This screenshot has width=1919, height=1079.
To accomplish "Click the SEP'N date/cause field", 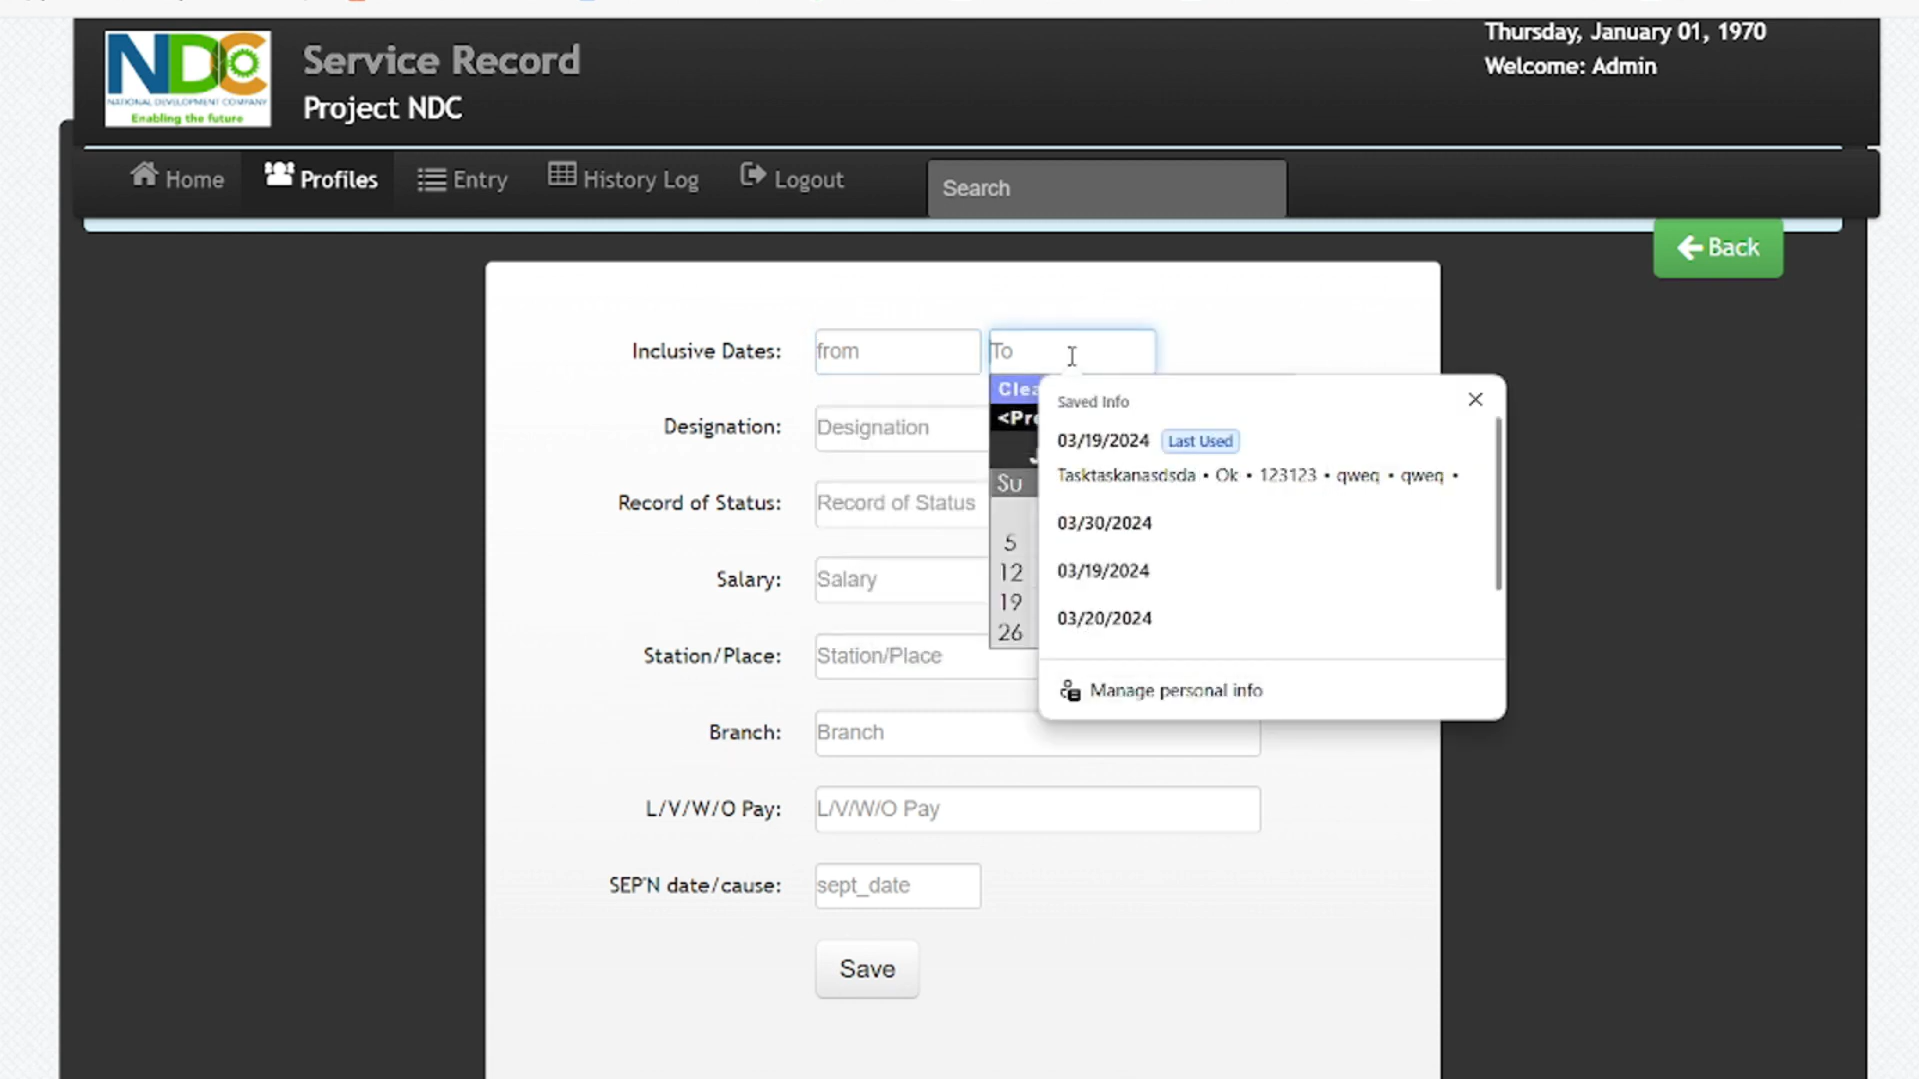I will pos(896,886).
